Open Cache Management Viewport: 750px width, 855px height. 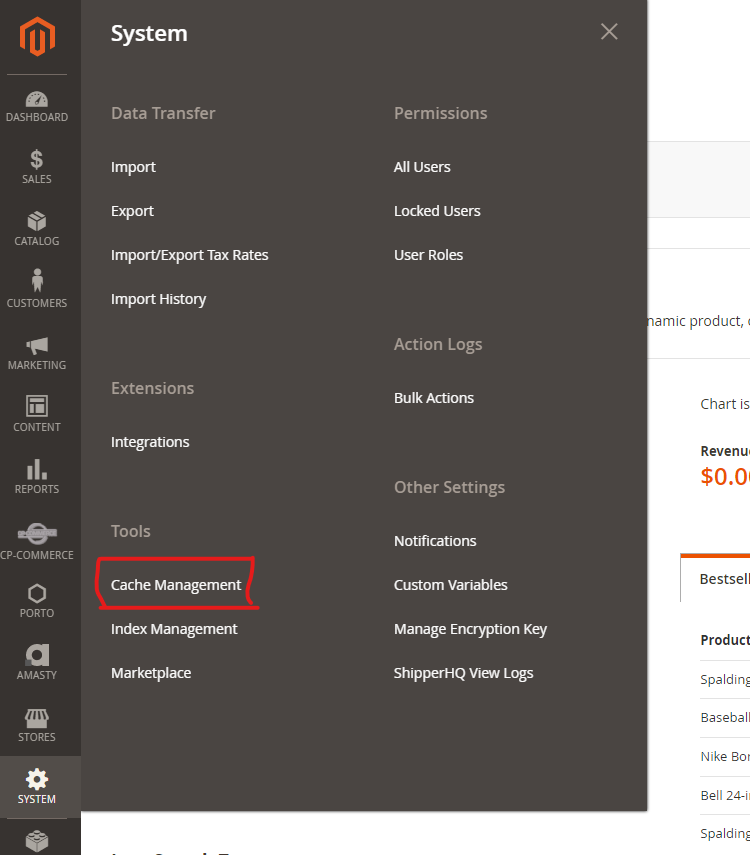176,585
